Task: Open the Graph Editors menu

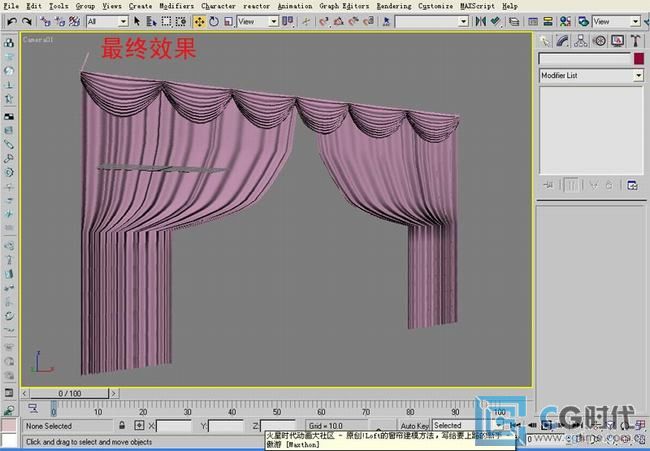Action: point(344,6)
